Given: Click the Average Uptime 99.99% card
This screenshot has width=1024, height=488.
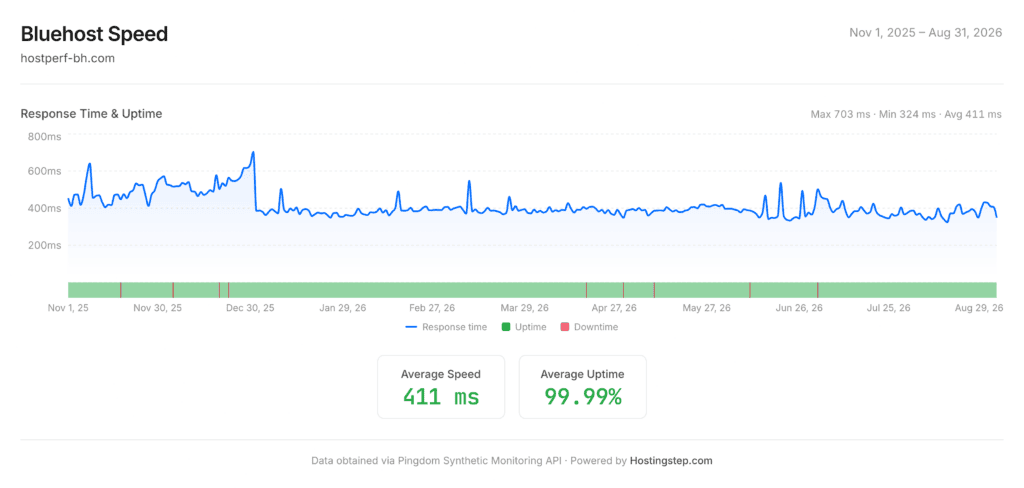Looking at the screenshot, I should [583, 387].
